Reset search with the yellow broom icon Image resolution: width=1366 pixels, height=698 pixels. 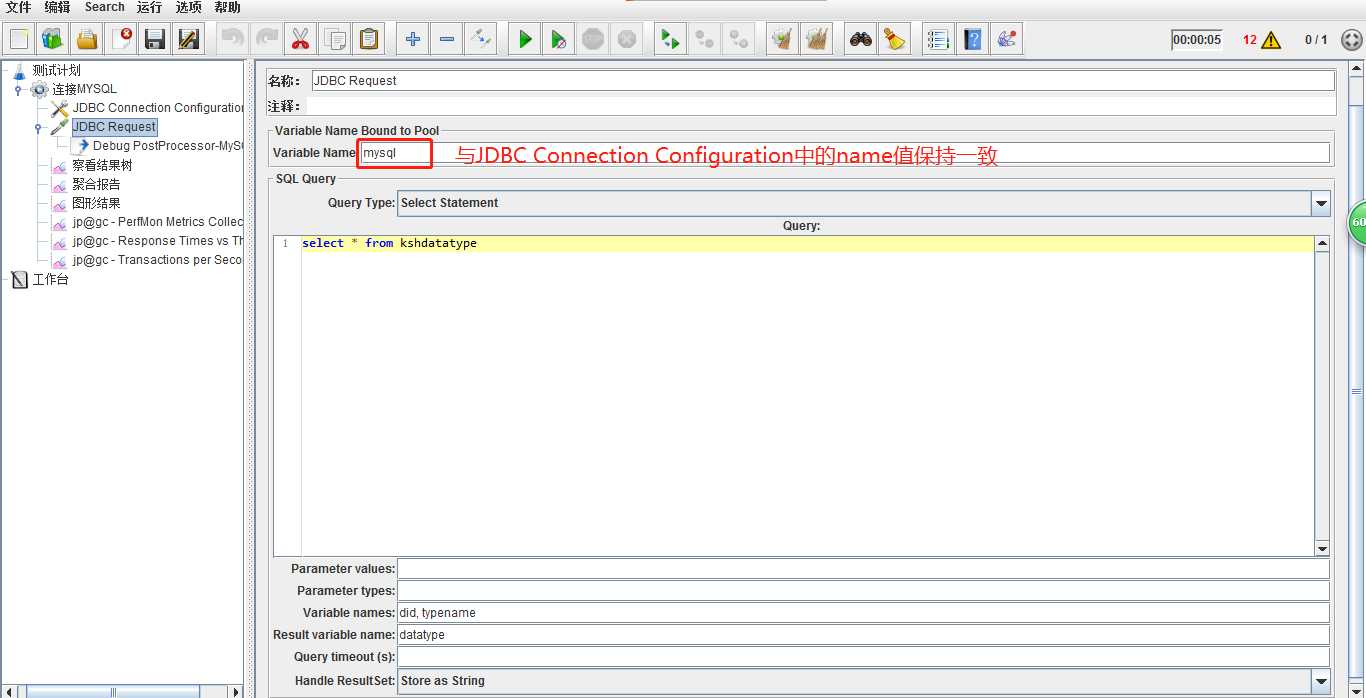tap(894, 39)
